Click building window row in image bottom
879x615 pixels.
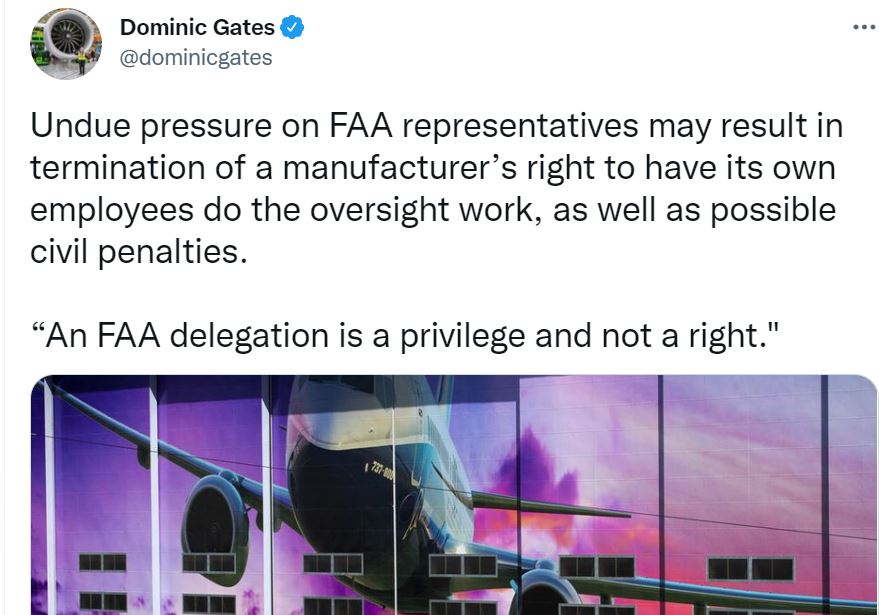point(436,565)
